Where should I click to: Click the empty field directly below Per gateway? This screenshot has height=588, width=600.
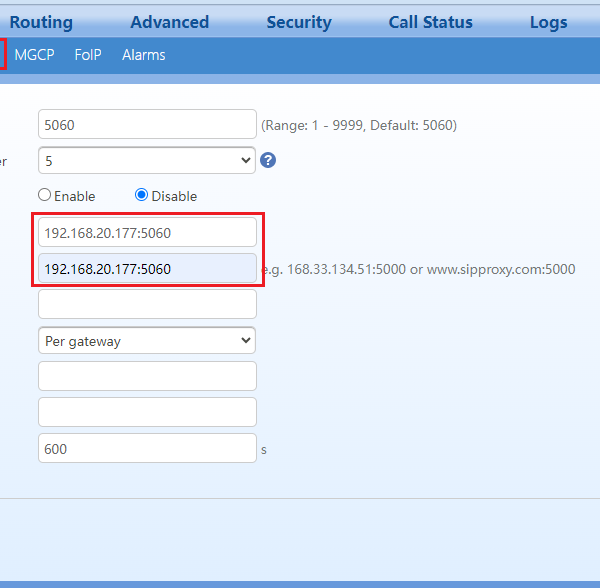[x=147, y=376]
